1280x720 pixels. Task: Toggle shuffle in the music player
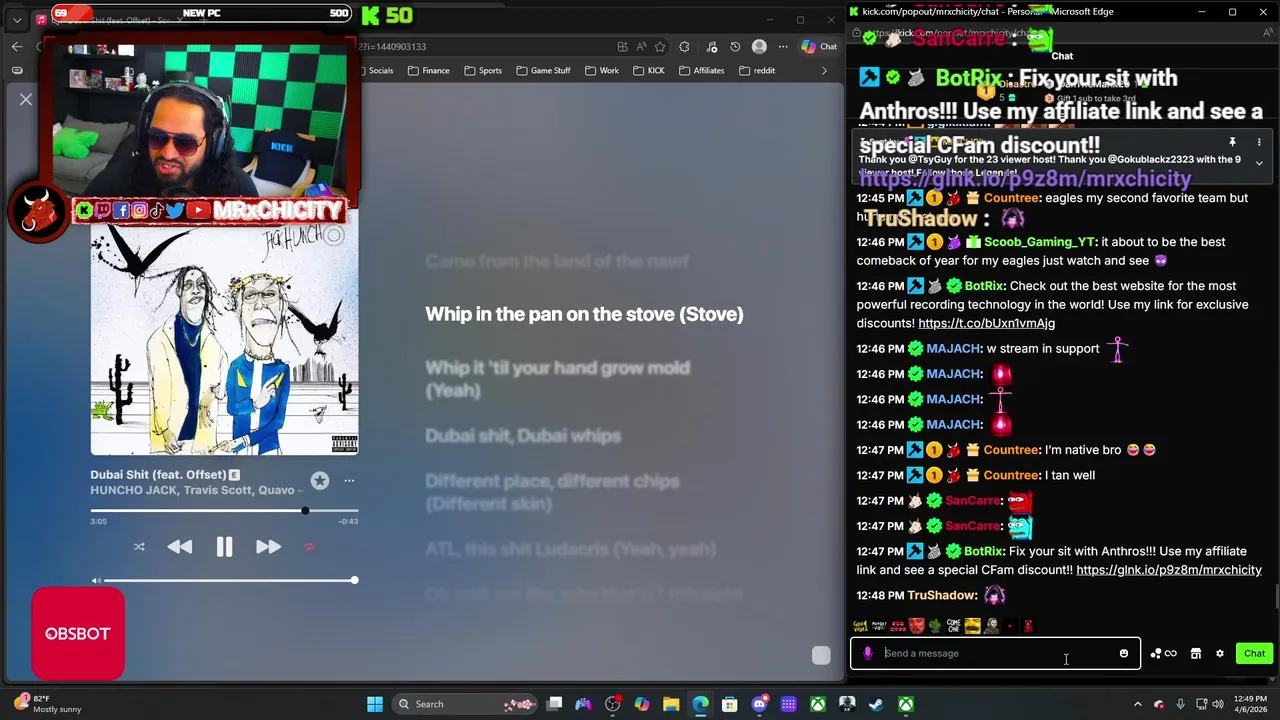click(x=139, y=547)
